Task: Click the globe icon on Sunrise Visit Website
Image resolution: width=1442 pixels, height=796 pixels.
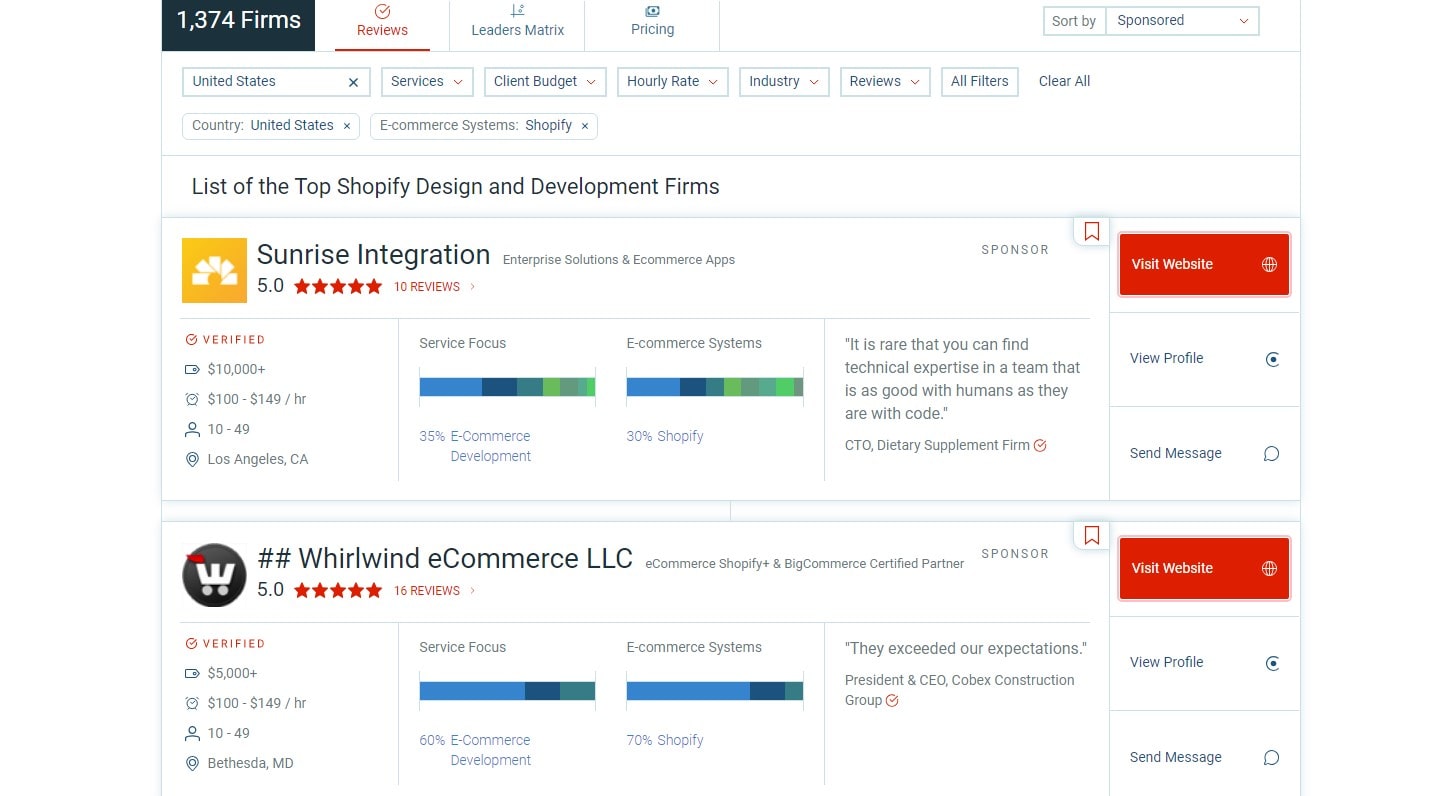Action: (1269, 264)
